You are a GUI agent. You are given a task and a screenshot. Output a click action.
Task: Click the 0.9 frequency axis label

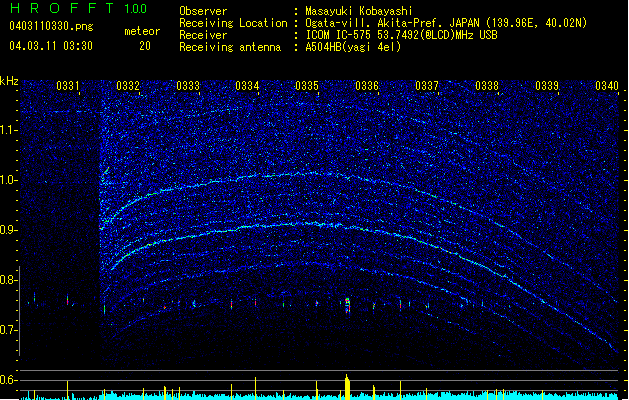[x=9, y=230]
